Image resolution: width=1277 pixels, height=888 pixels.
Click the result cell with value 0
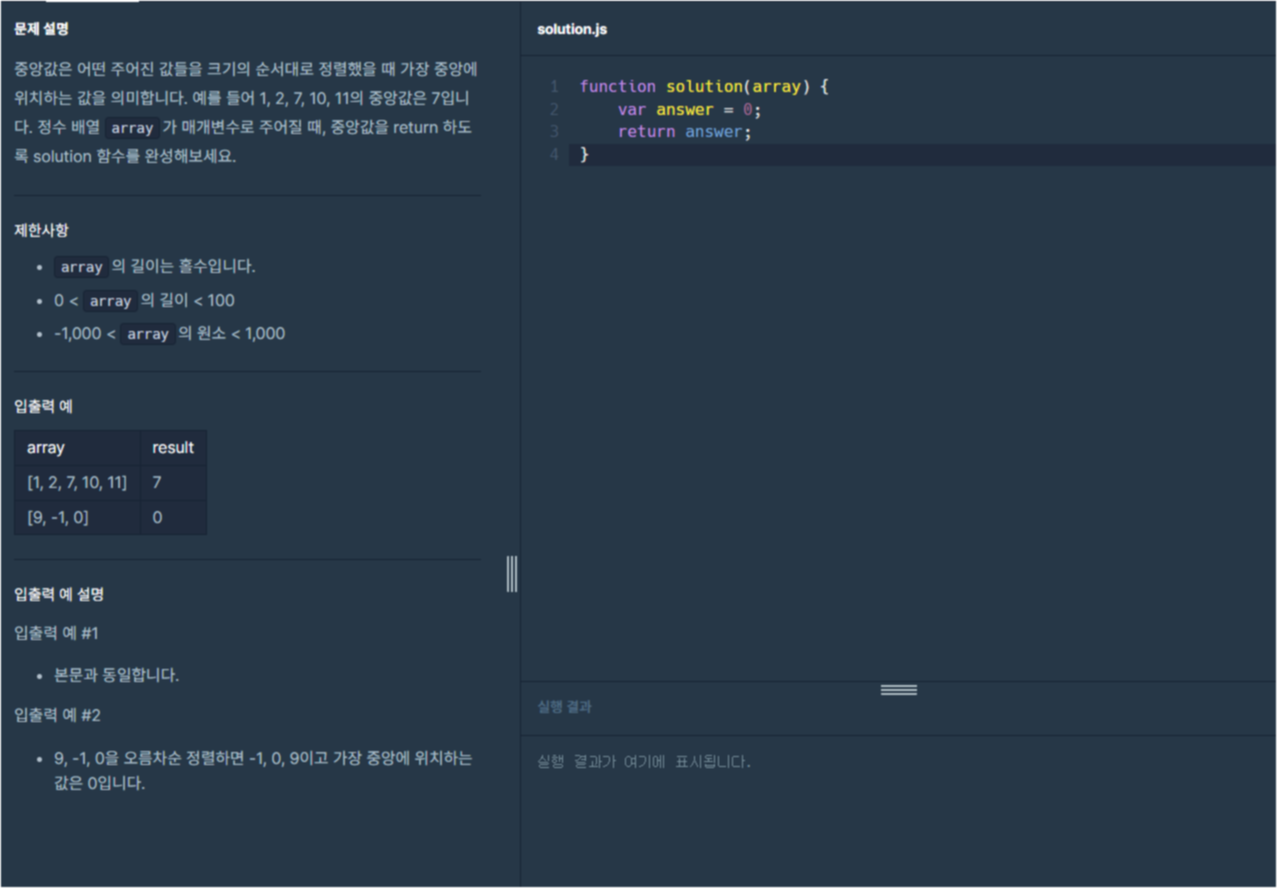[x=173, y=518]
